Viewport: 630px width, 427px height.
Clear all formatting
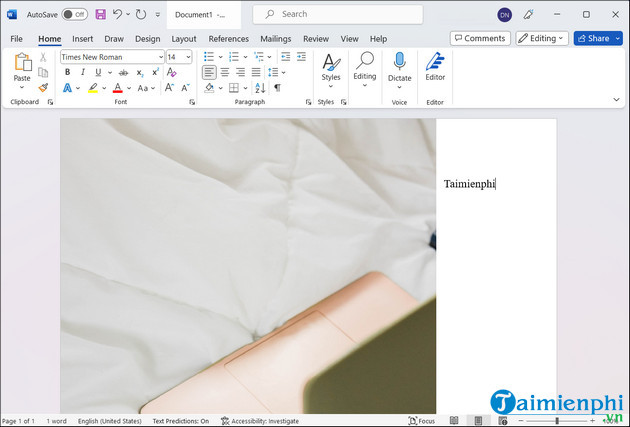(172, 72)
